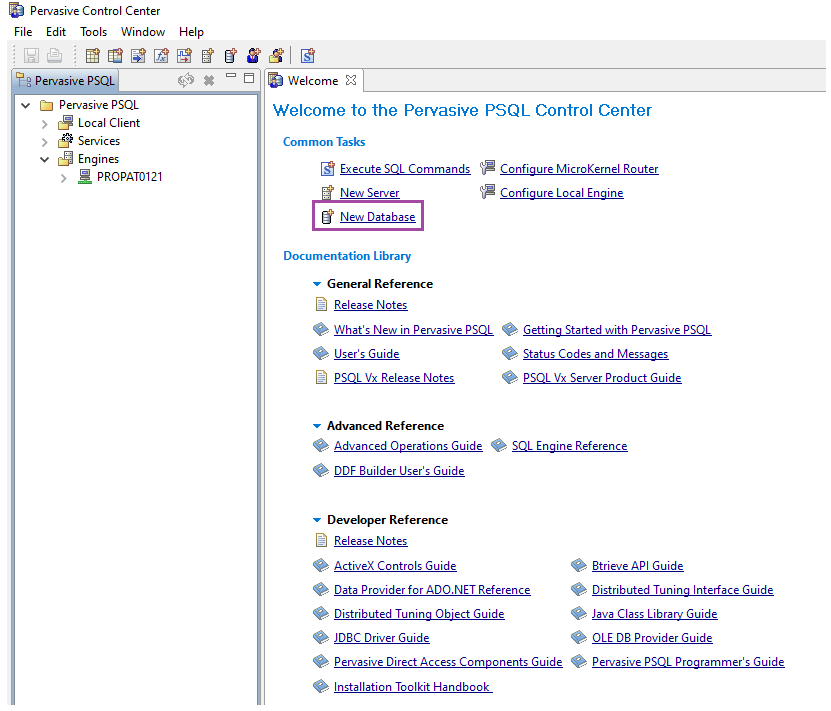Screen dimensions: 831x711
Task: Select Local Client in the tree
Action: [109, 123]
